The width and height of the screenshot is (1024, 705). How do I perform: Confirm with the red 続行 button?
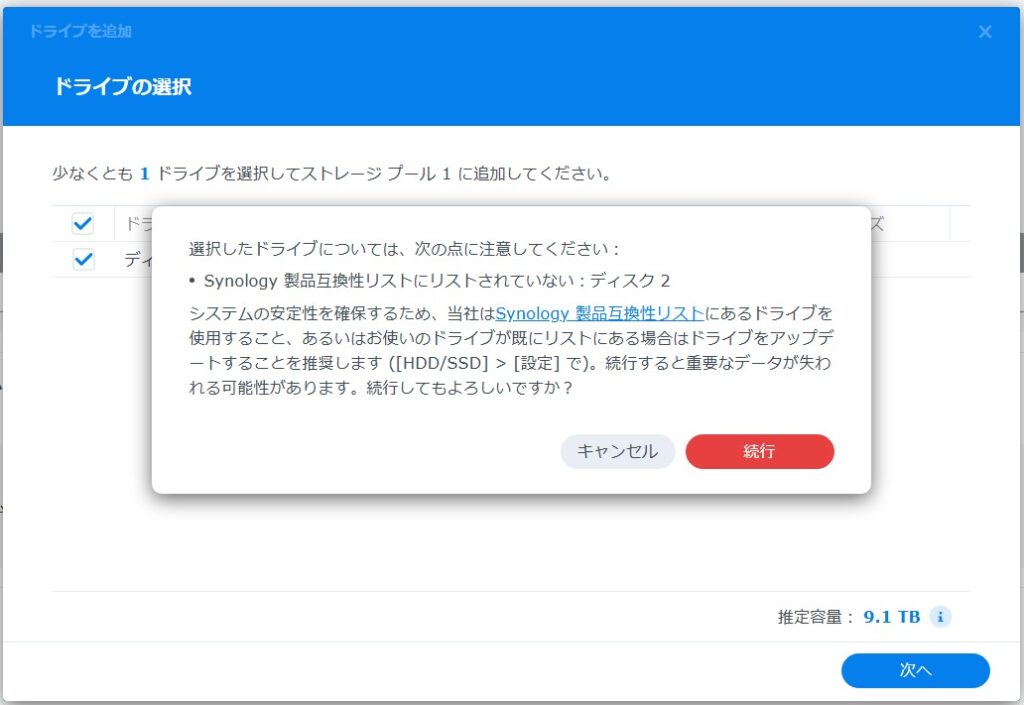pyautogui.click(x=760, y=451)
